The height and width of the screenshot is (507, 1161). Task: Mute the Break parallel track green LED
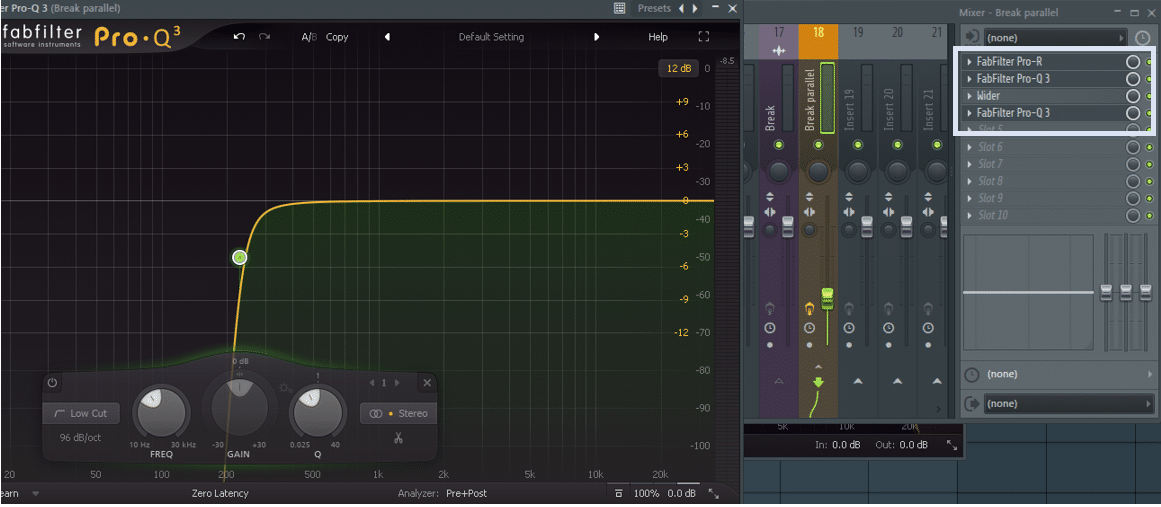pyautogui.click(x=817, y=144)
